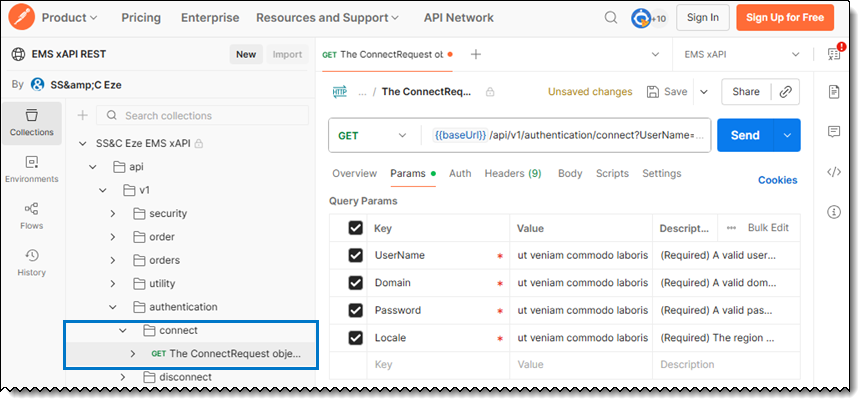865x408 pixels.
Task: Expand the utility folder
Action: pos(113,283)
